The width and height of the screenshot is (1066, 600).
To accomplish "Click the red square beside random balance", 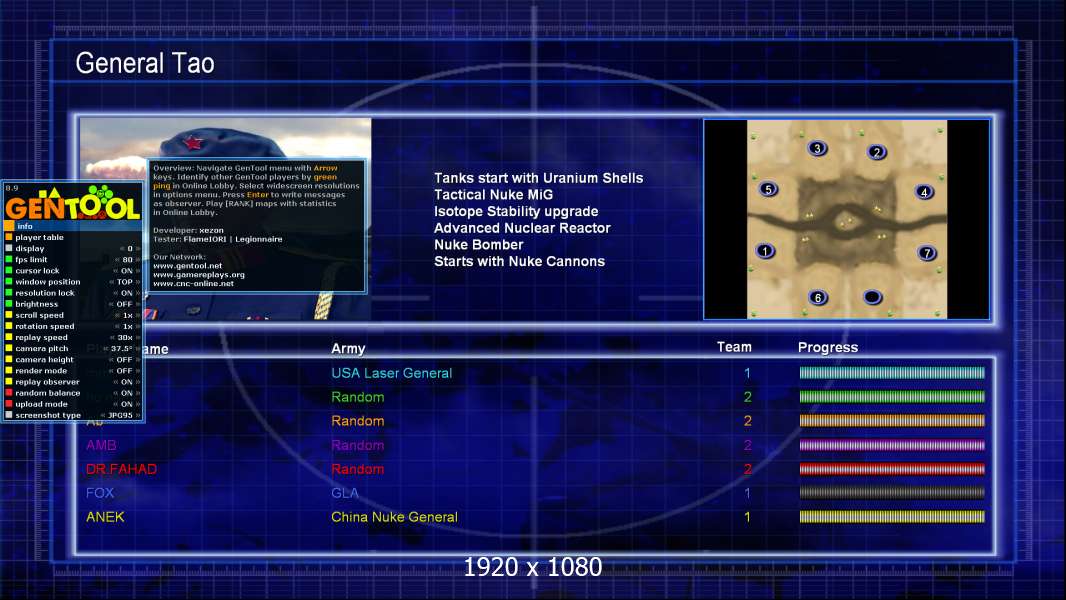I will pyautogui.click(x=9, y=393).
